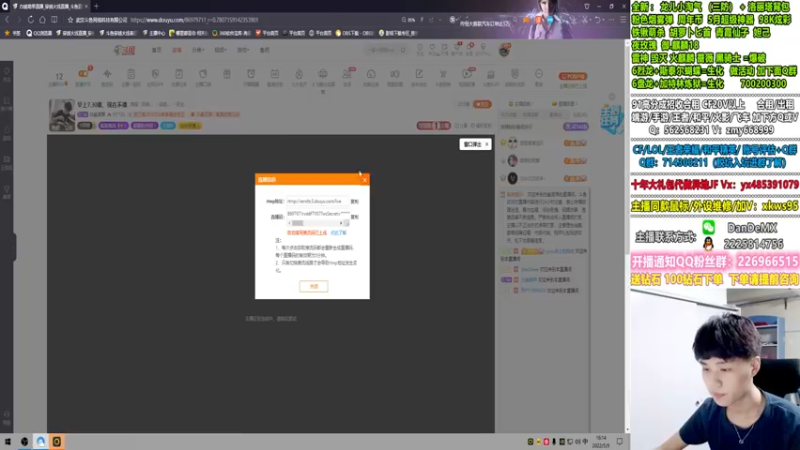Click the shield icon topping the left sidebar
Viewport: 800px width, 450px height.
pyautogui.click(x=7, y=71)
